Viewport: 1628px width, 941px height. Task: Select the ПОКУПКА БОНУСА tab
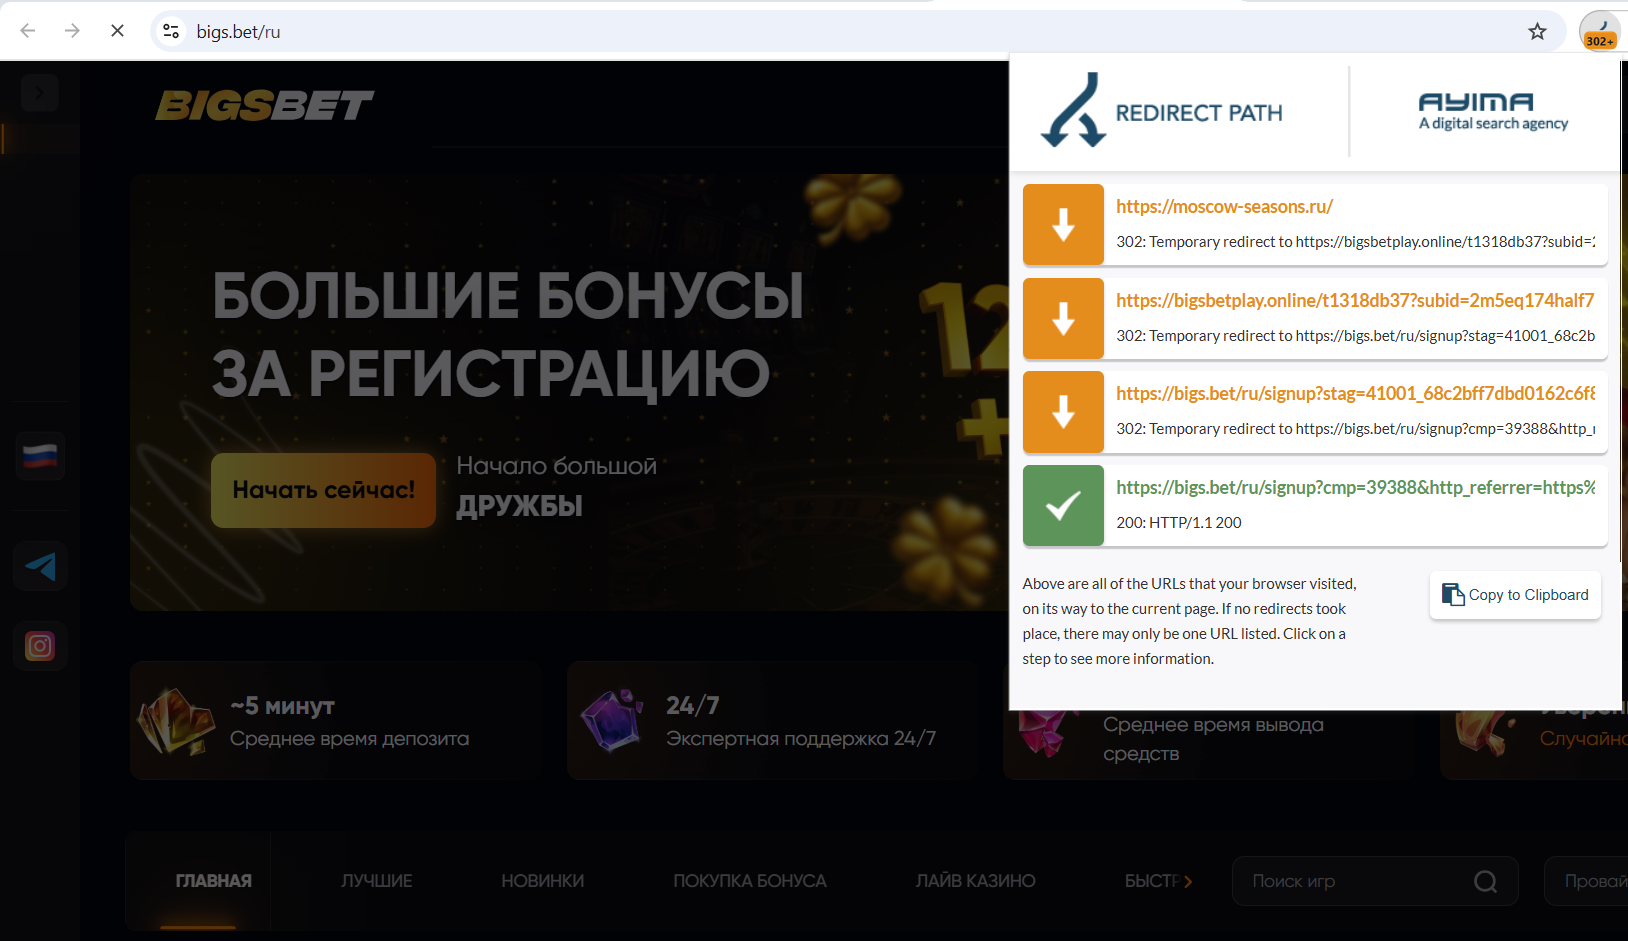point(750,881)
